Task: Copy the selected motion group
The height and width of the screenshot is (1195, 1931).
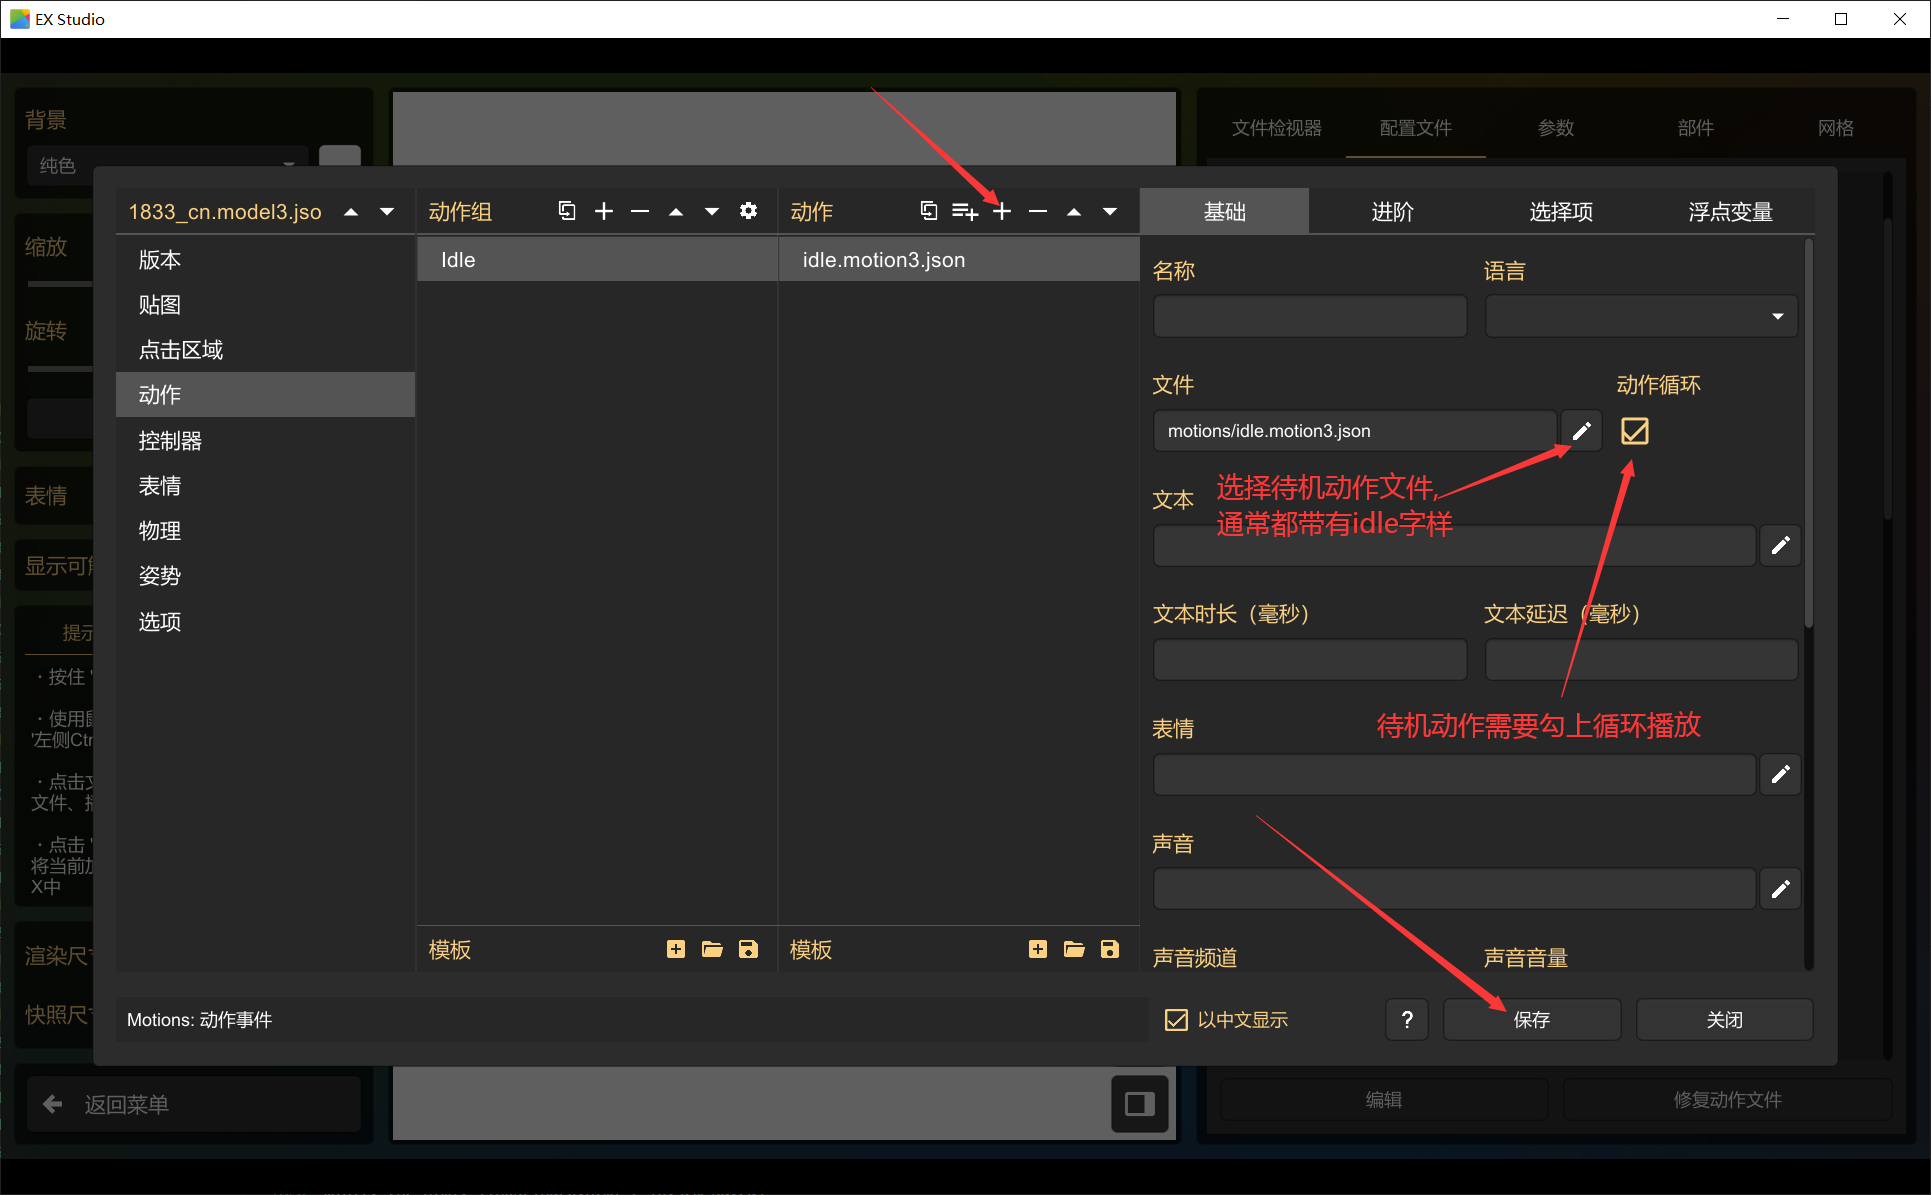Action: tap(567, 211)
